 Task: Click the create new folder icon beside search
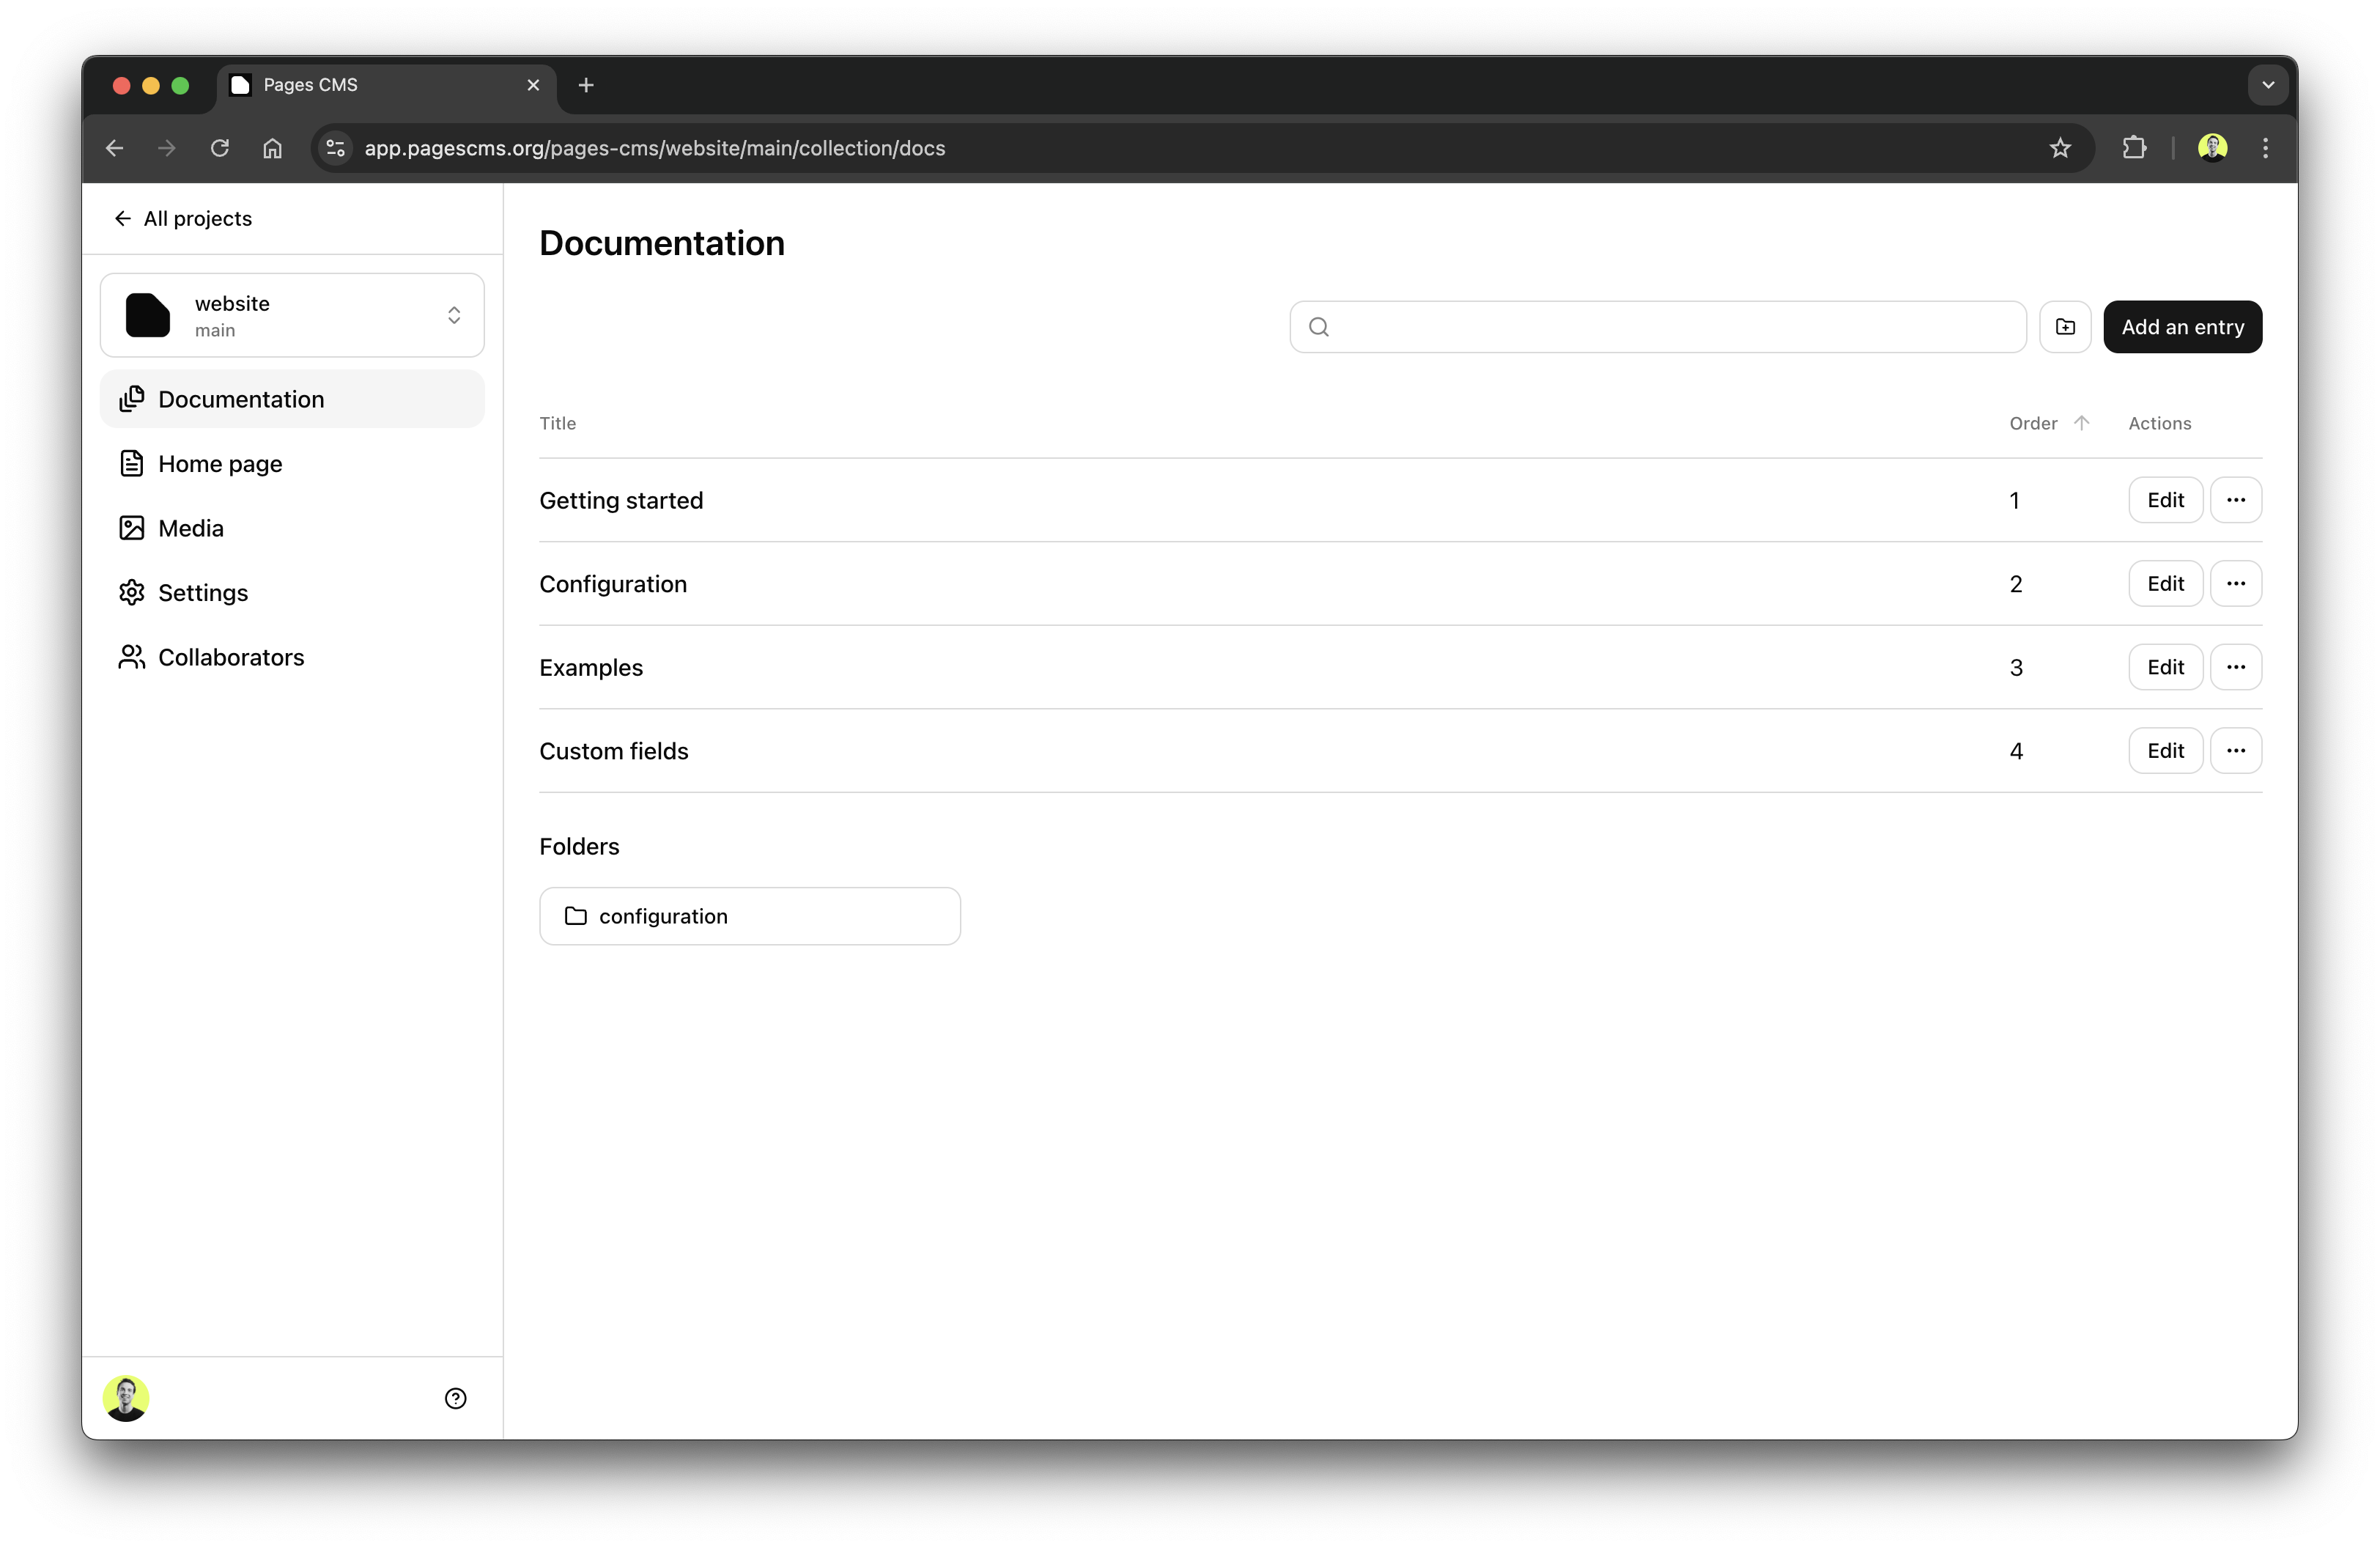pyautogui.click(x=2065, y=326)
